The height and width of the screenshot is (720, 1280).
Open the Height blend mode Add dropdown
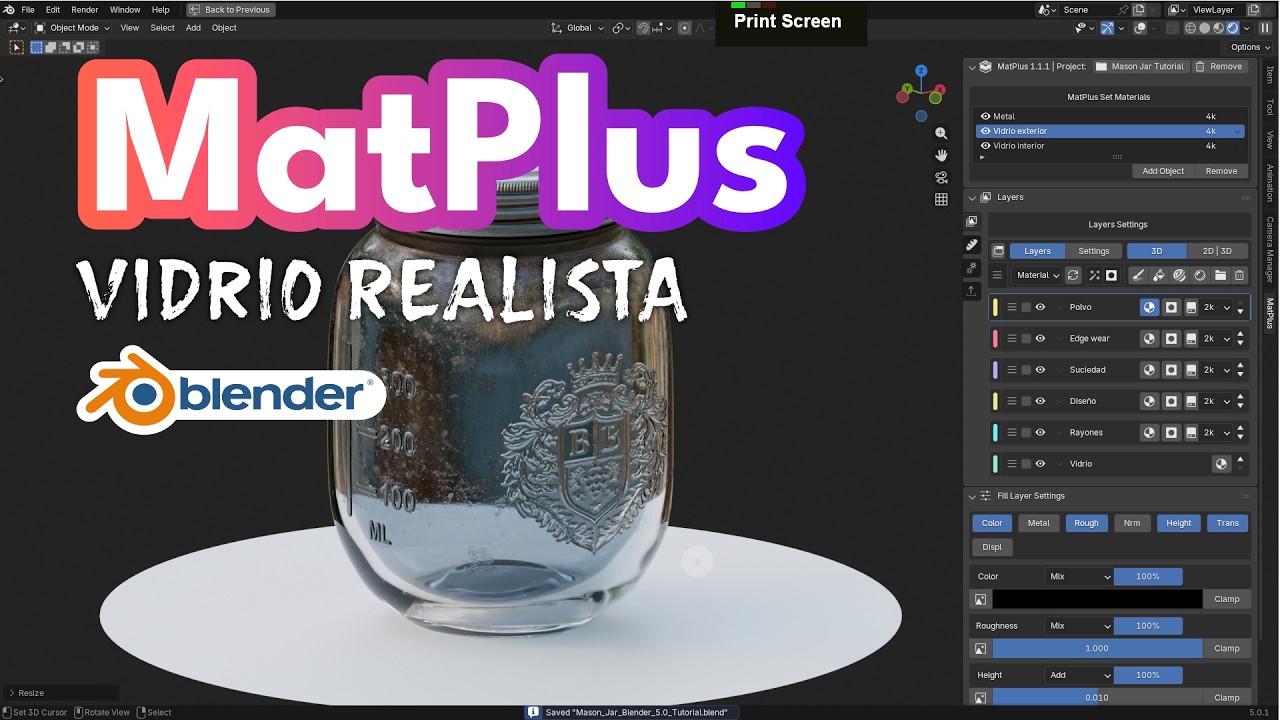point(1079,675)
